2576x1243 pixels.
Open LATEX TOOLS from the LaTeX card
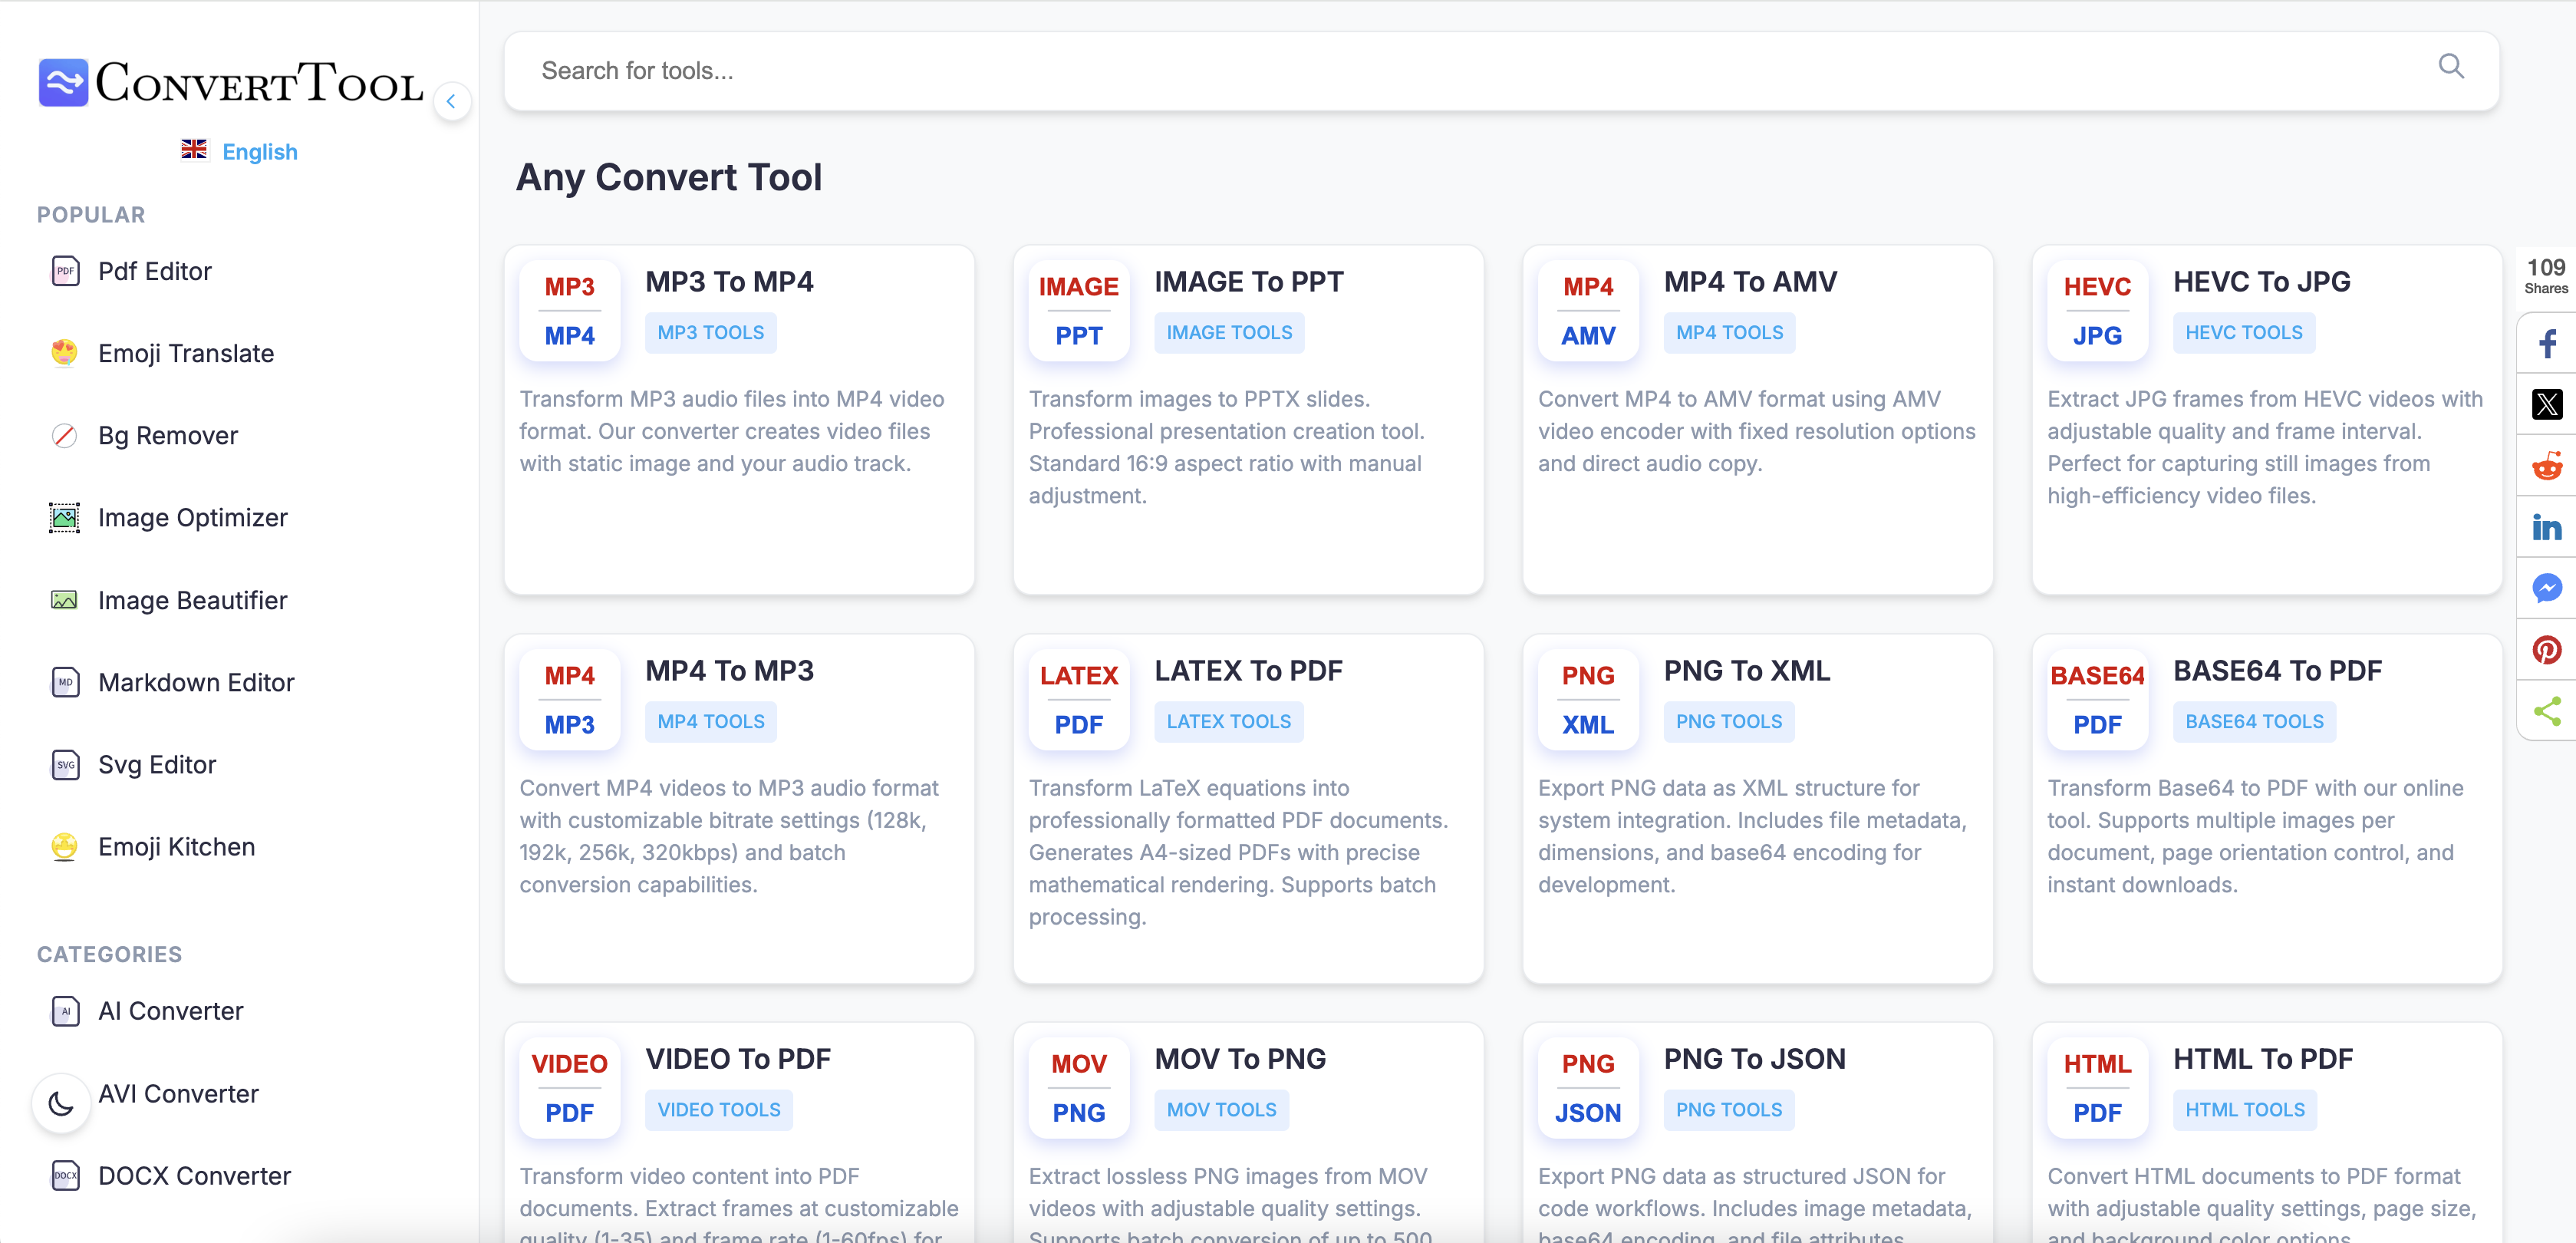pyautogui.click(x=1228, y=721)
